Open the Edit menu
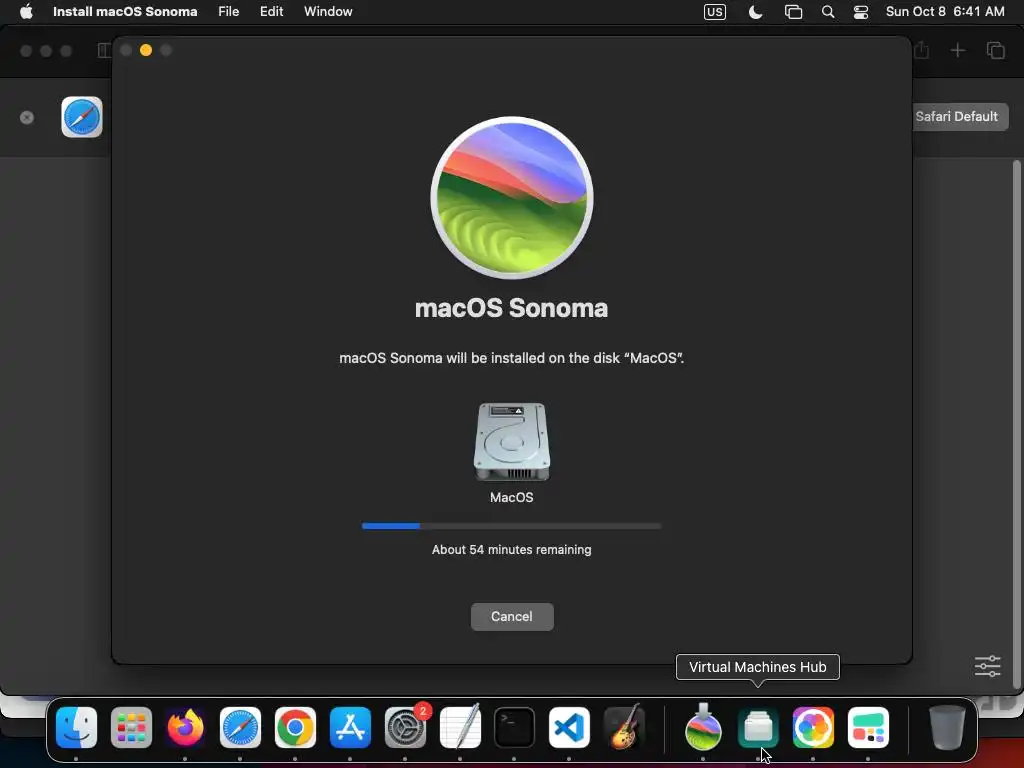Screen dimensions: 1024x768 click(271, 12)
